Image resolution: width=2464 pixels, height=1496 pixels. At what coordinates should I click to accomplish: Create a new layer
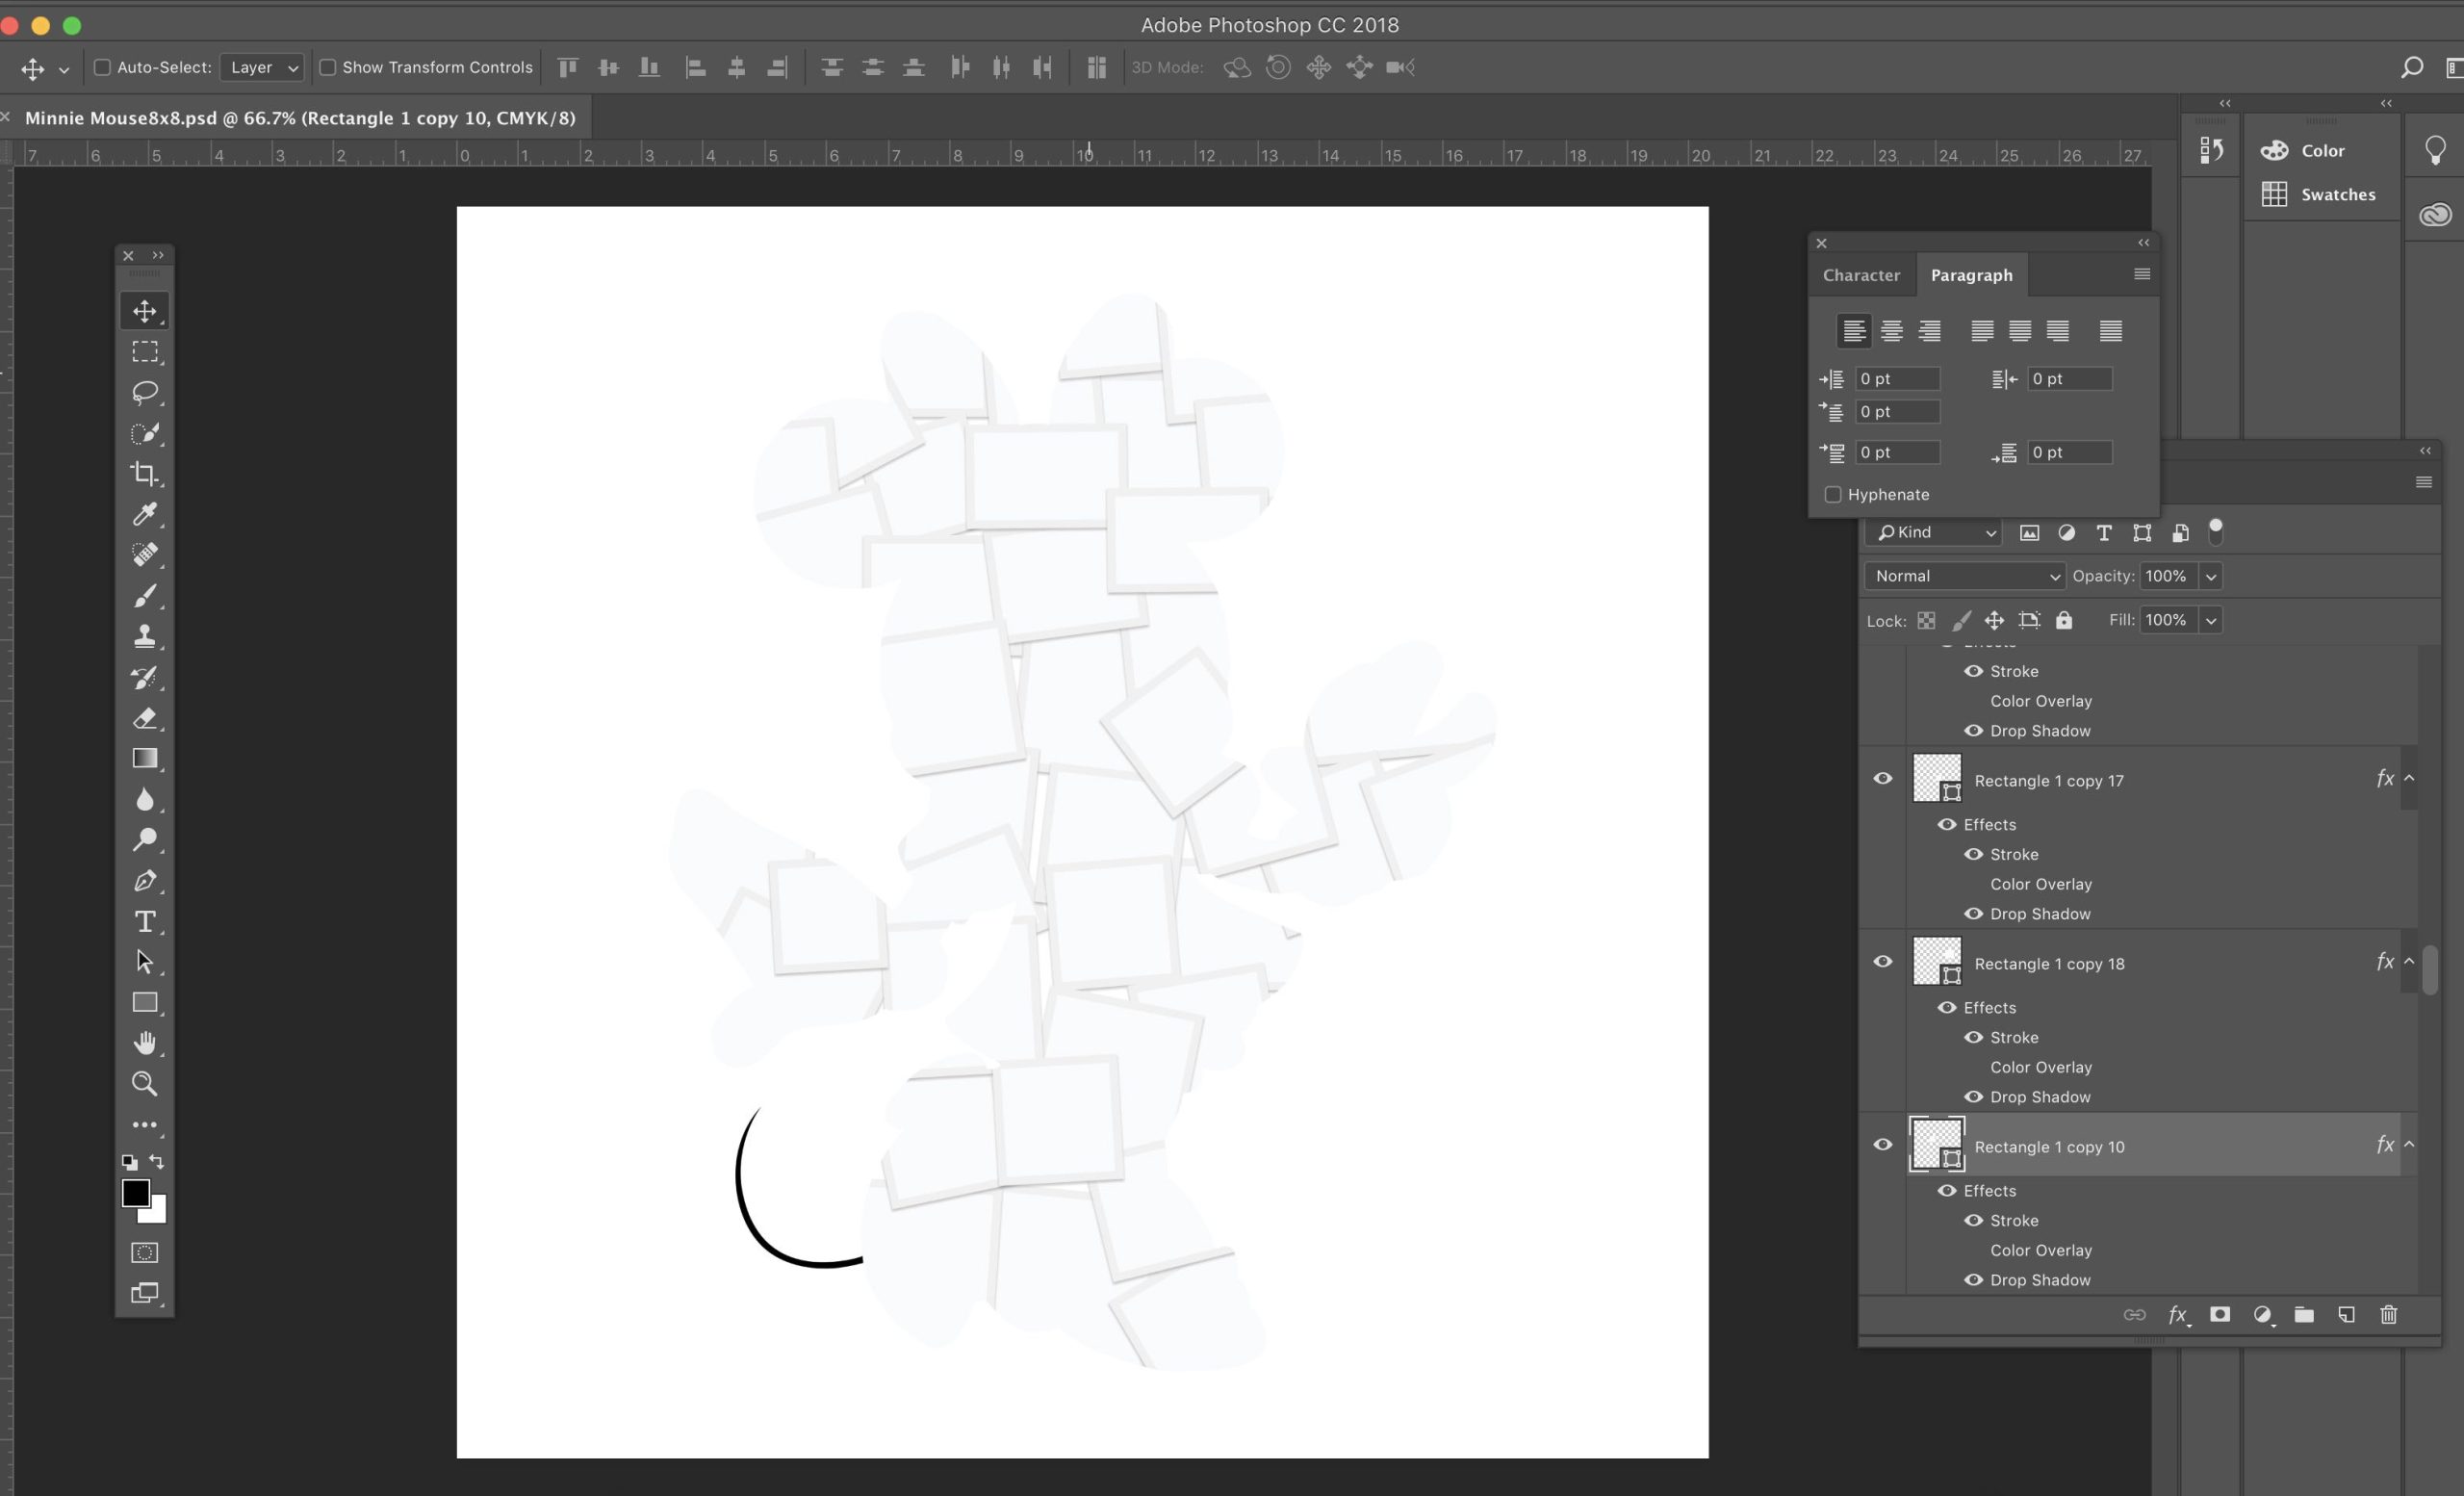pos(2346,1315)
